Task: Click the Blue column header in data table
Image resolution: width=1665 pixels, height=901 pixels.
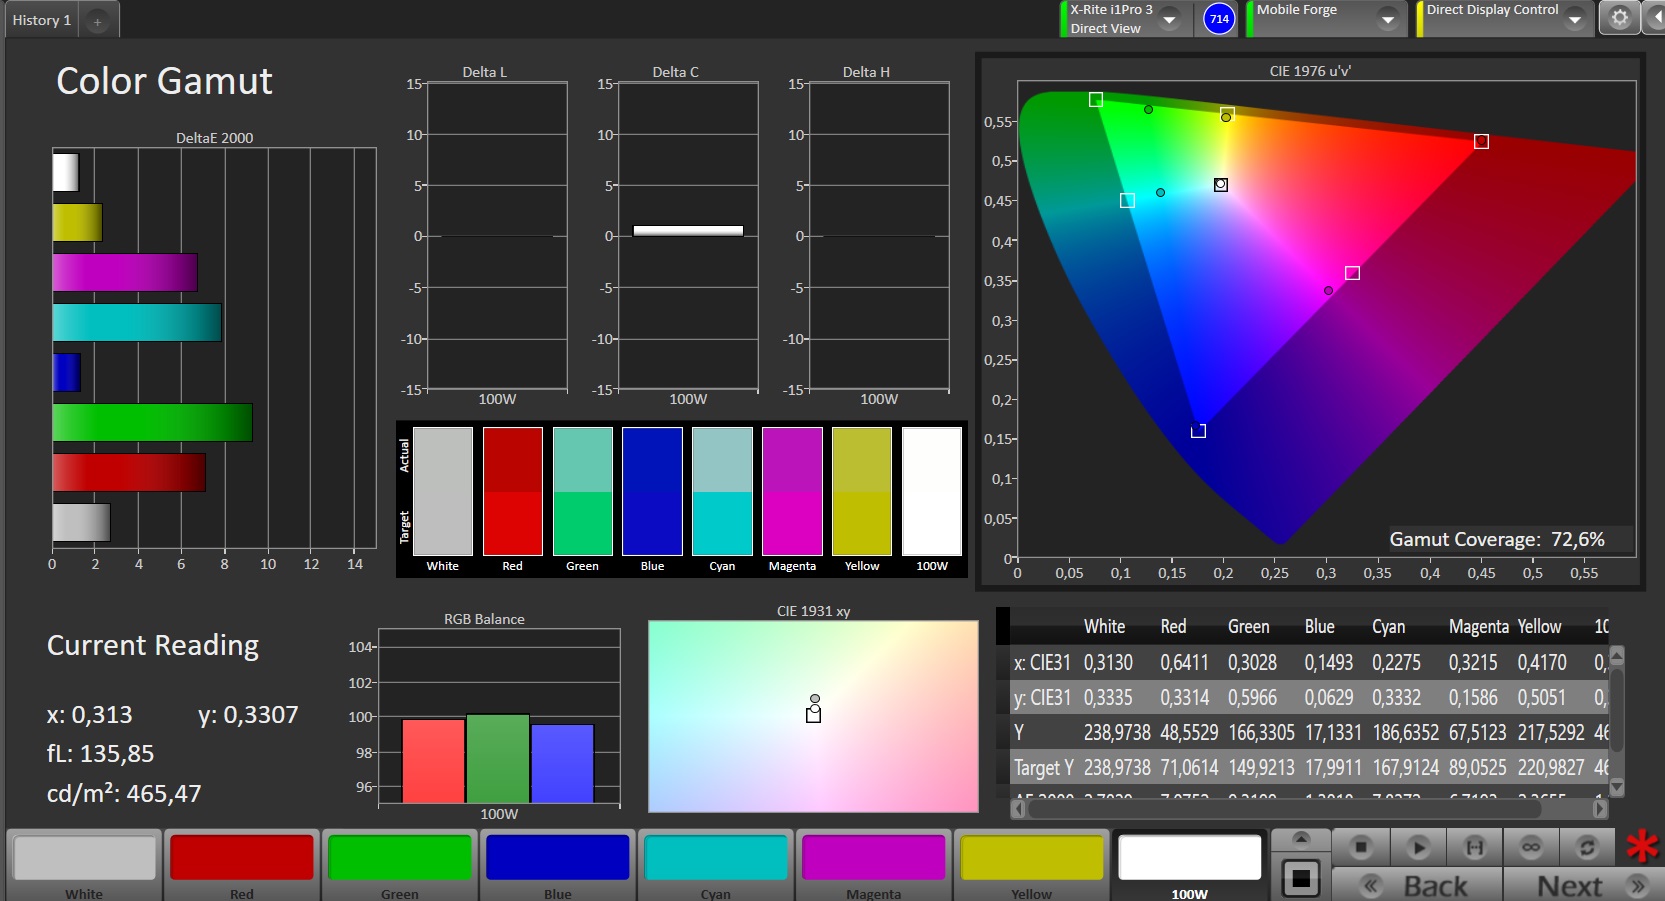Action: click(1319, 627)
